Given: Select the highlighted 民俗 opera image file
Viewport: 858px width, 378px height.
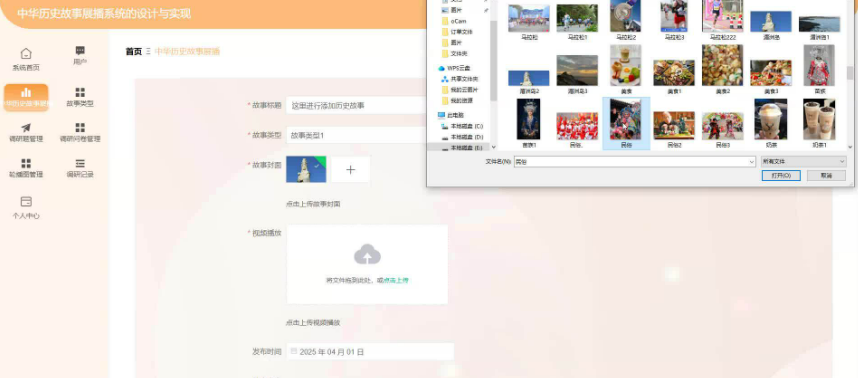Looking at the screenshot, I should click(625, 124).
